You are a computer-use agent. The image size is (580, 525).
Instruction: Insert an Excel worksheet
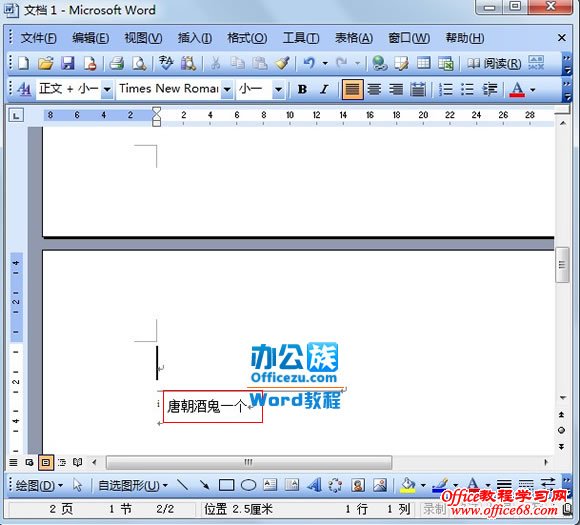click(446, 63)
